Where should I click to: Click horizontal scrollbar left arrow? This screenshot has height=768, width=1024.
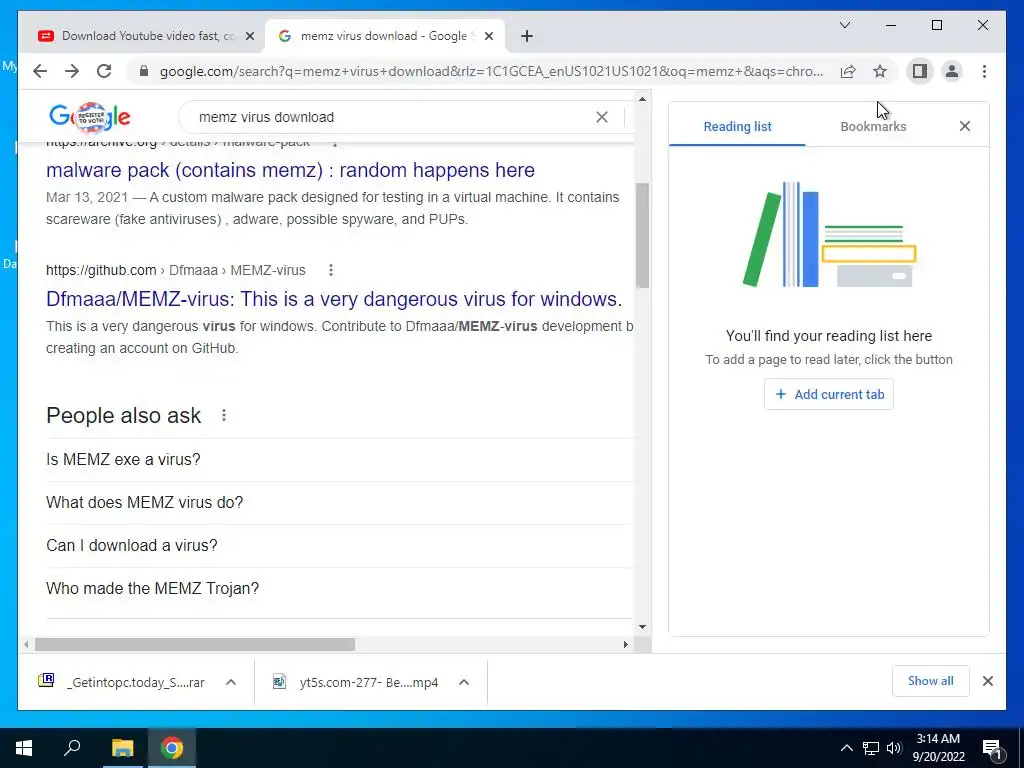tap(26, 645)
